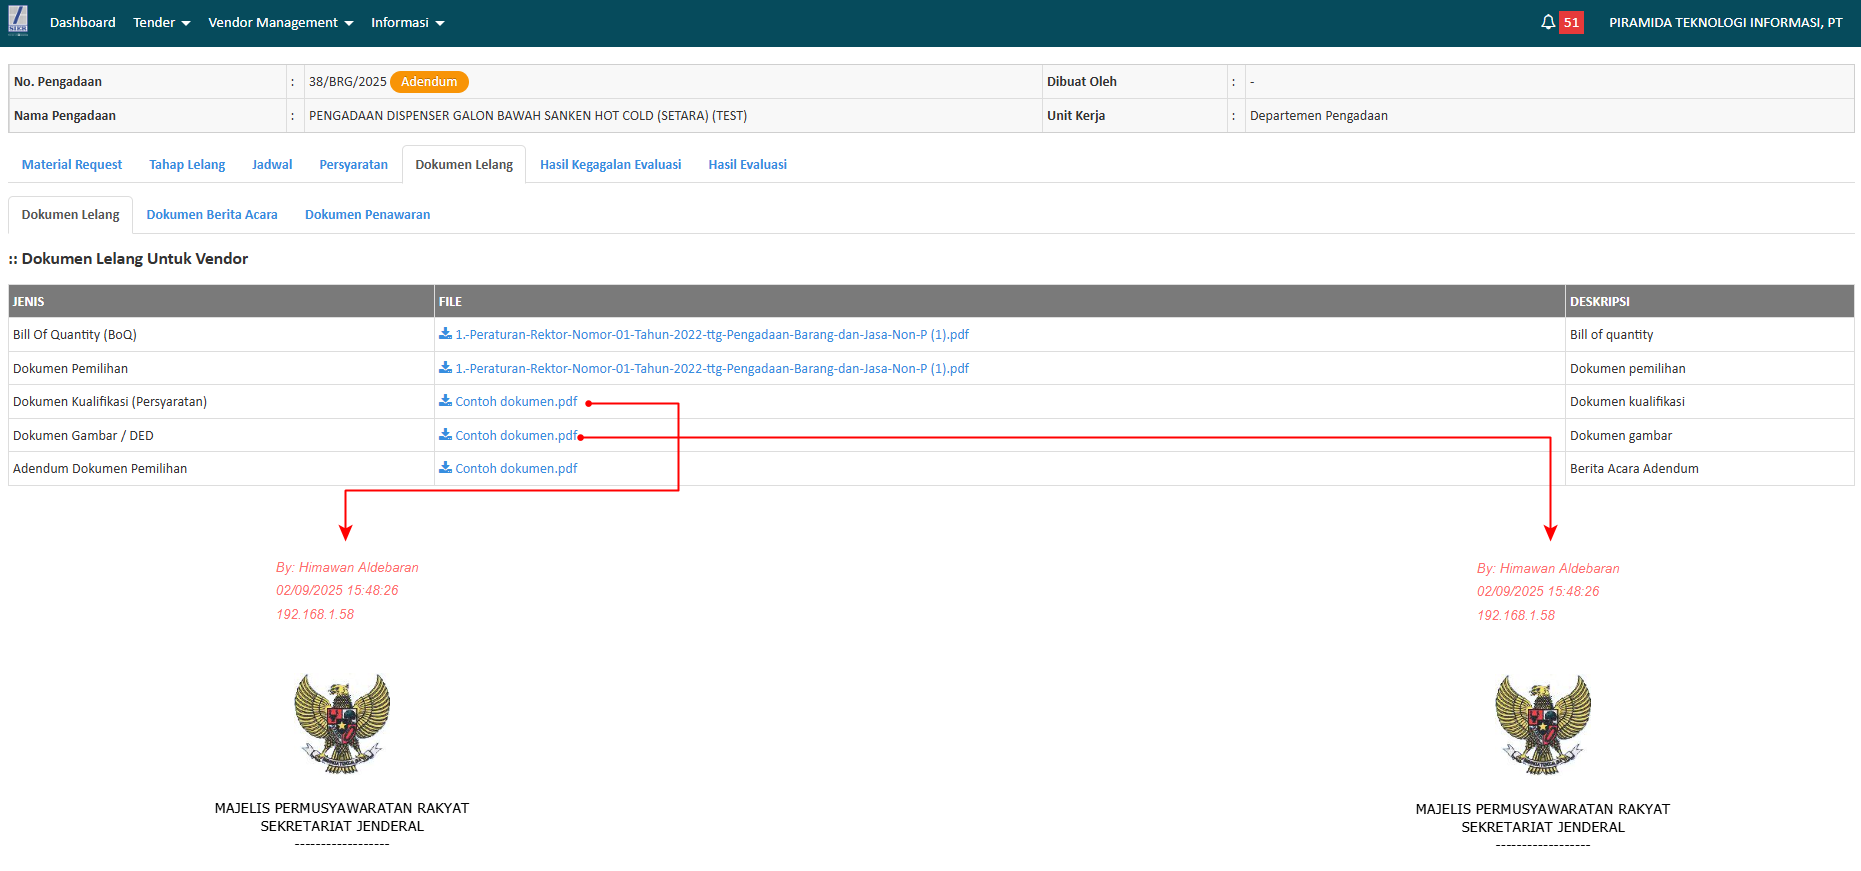Open Contoh dokumen.pdf link in Adendum row
1861x871 pixels.
[516, 468]
